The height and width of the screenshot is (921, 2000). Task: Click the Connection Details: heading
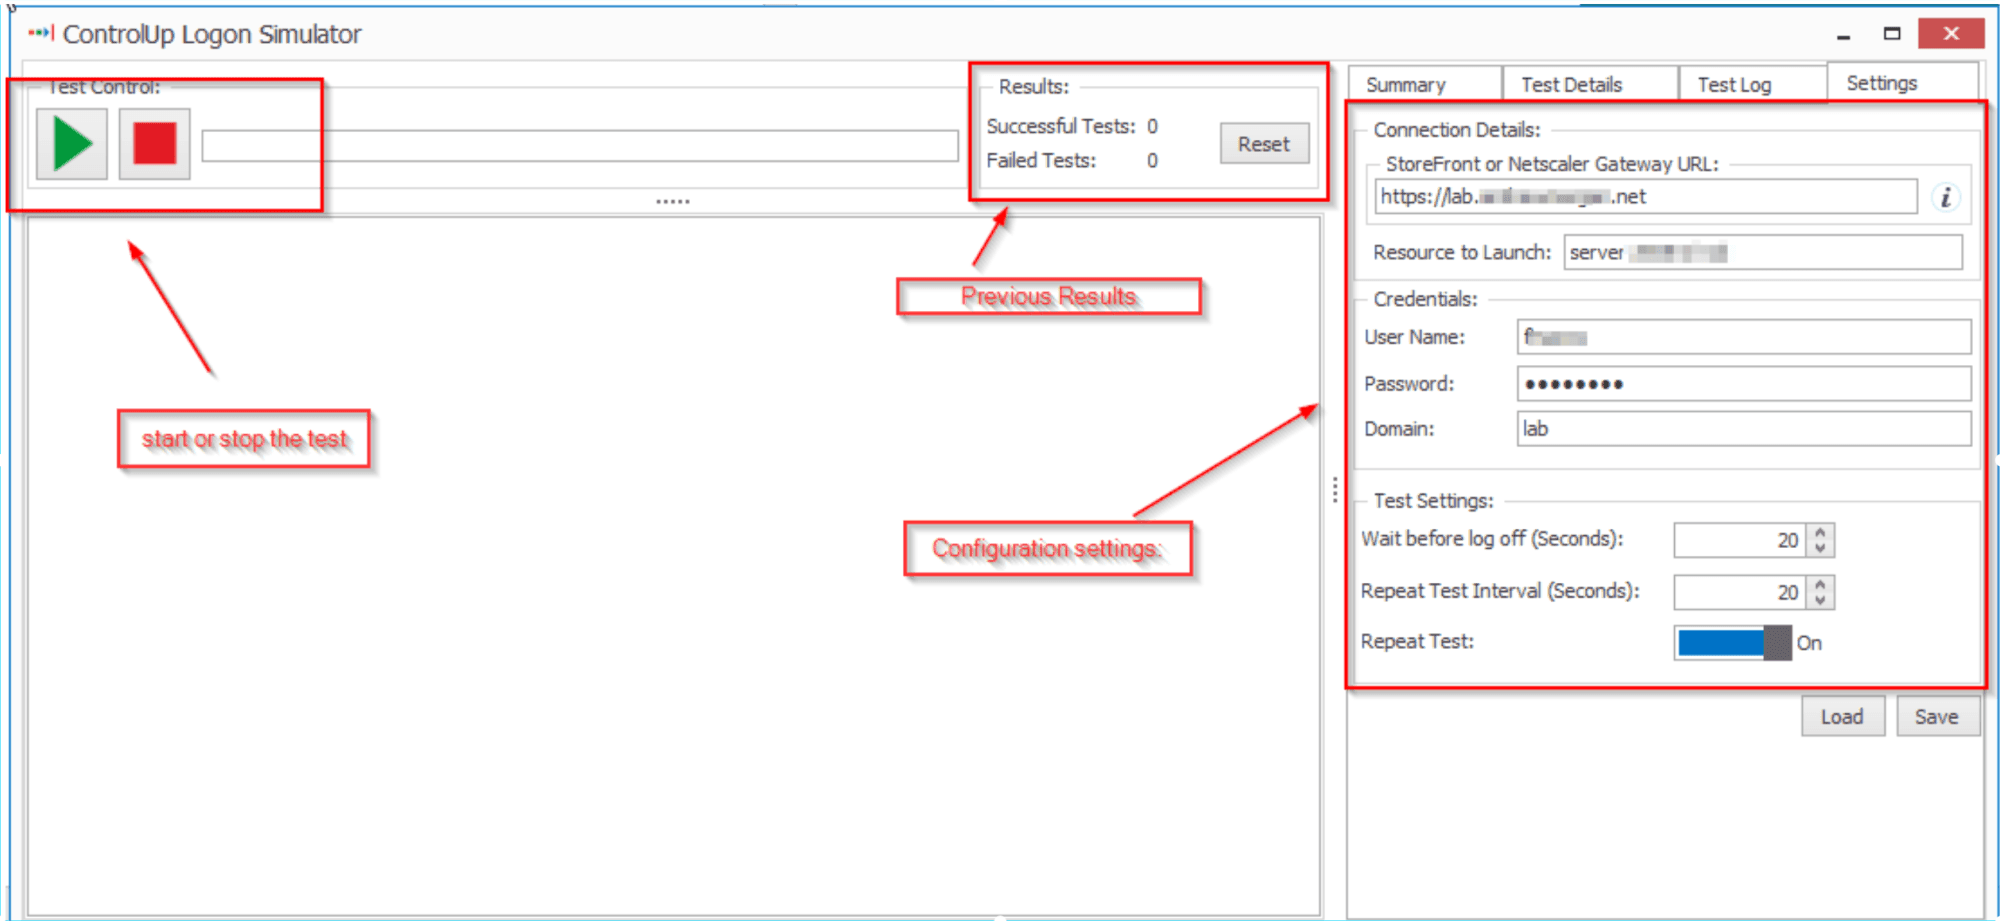[x=1456, y=130]
